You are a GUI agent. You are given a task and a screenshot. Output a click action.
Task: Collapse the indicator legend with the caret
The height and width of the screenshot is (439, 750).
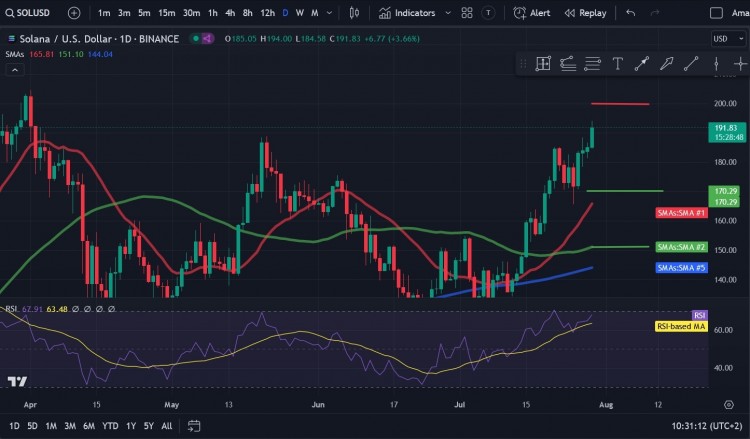tap(15, 70)
